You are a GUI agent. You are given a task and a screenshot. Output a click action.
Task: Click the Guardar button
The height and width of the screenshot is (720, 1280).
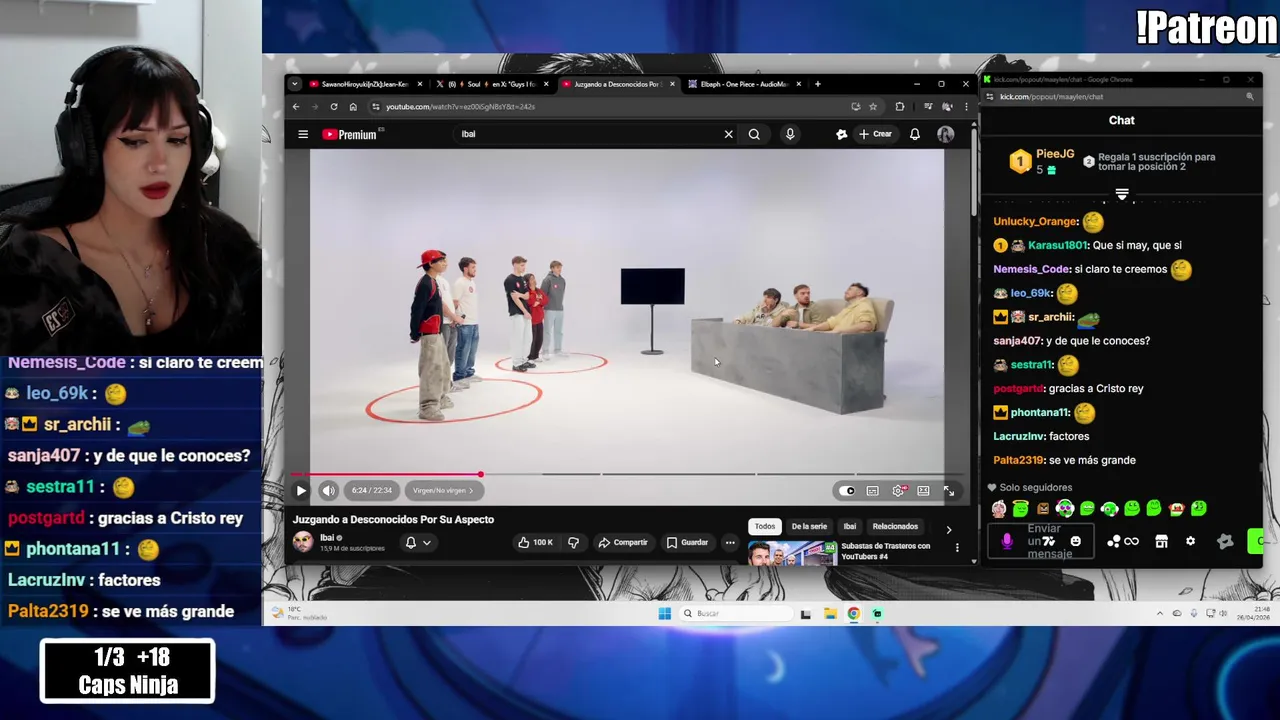(x=687, y=542)
